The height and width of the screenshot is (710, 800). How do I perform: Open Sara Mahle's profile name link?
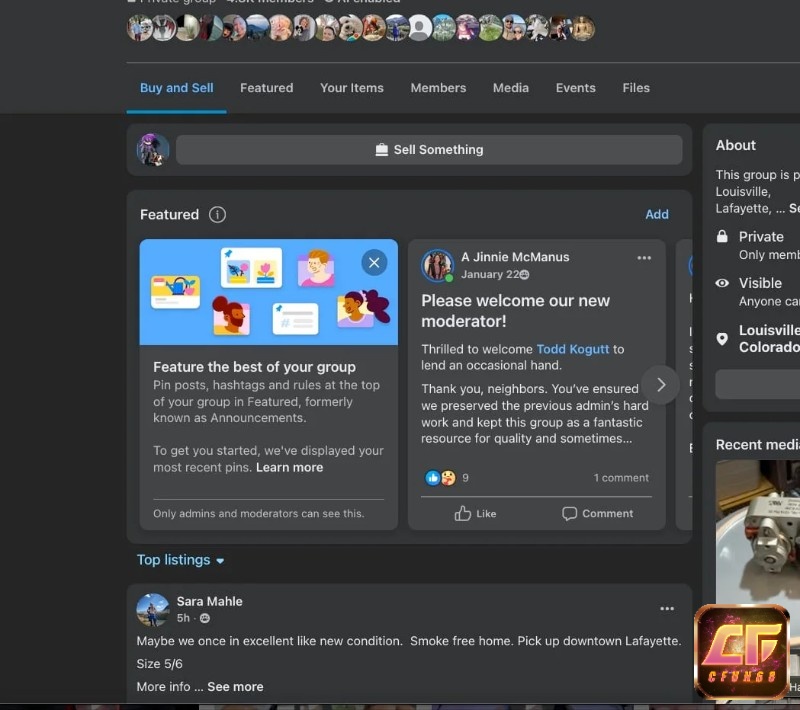[x=210, y=601]
